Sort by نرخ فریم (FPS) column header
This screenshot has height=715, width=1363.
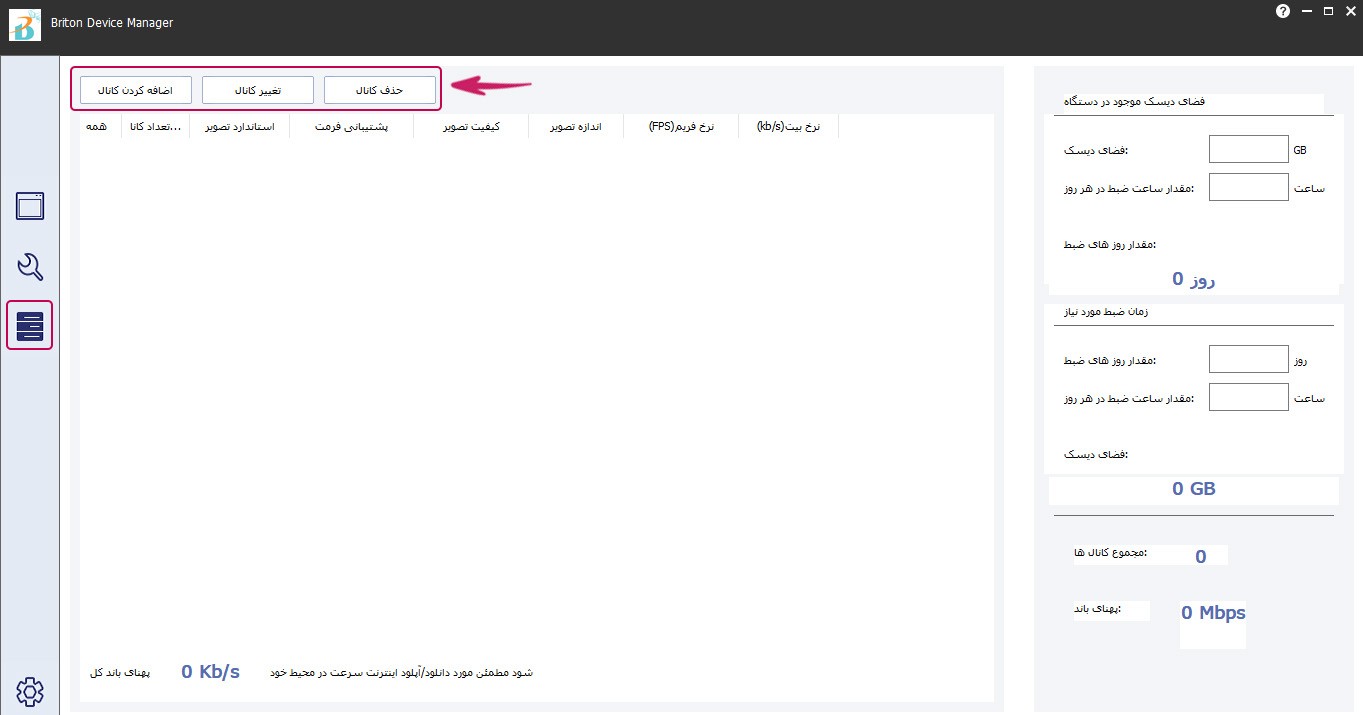(681, 127)
